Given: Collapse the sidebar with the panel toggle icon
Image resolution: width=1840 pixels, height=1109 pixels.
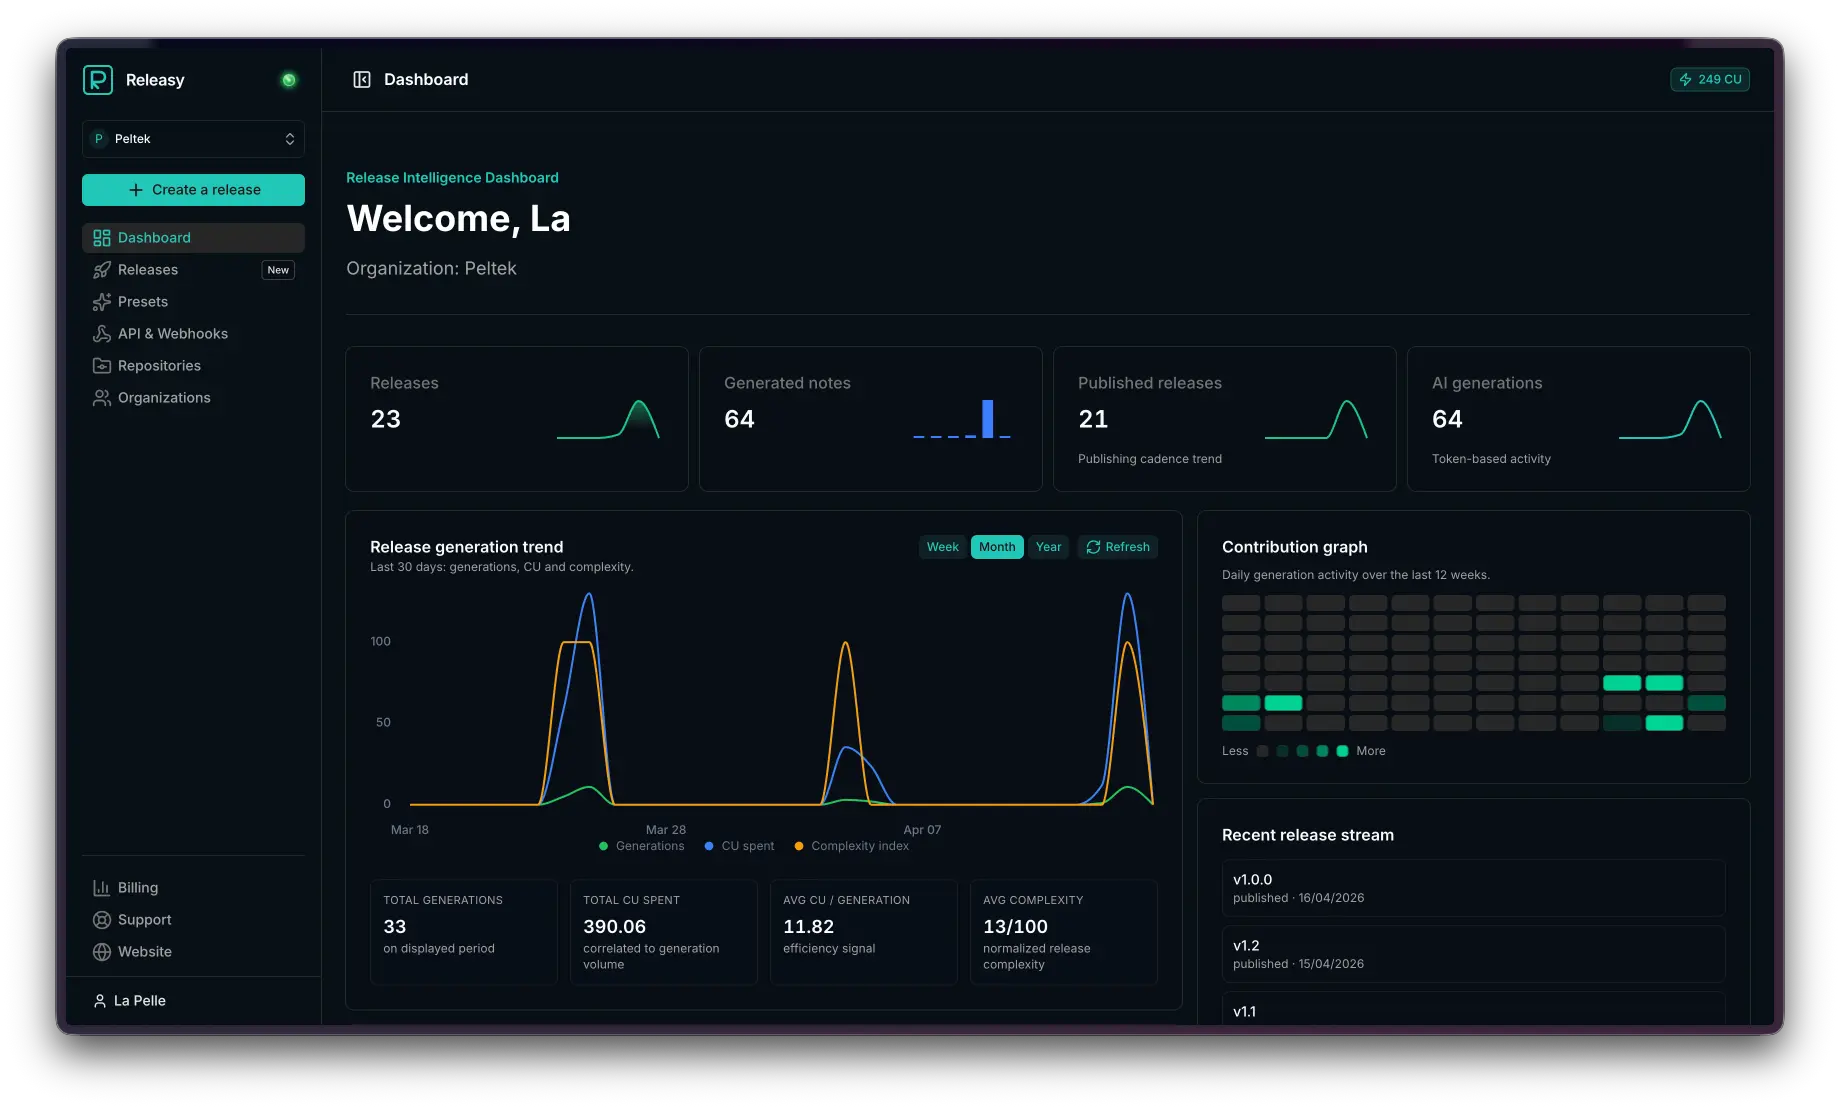Looking at the screenshot, I should point(362,80).
